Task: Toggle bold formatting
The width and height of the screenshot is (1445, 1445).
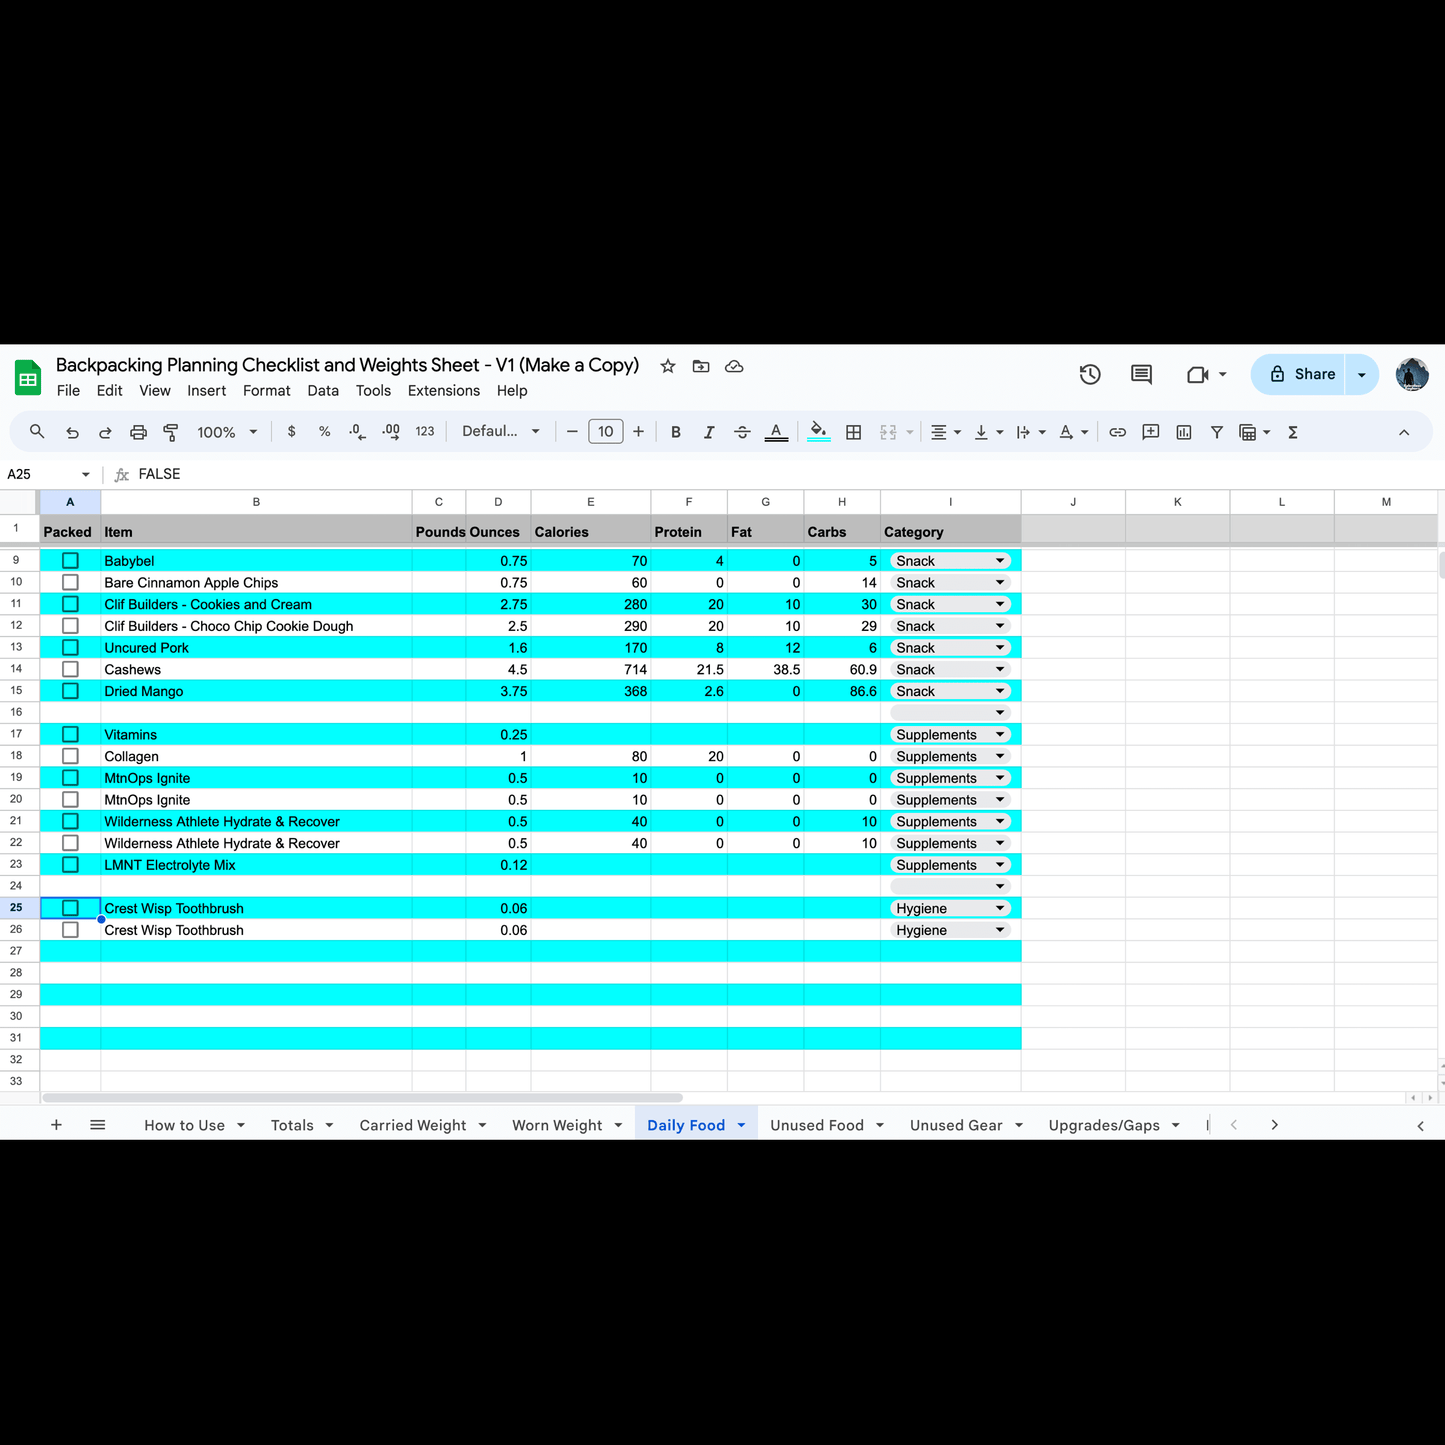Action: coord(676,432)
